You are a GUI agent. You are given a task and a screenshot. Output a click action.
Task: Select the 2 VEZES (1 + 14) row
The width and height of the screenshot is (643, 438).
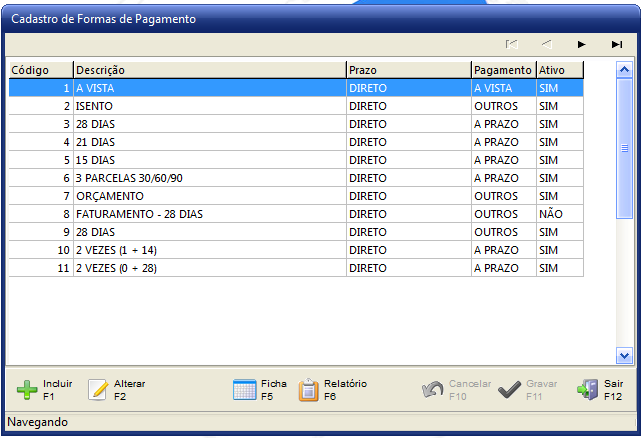(x=296, y=251)
